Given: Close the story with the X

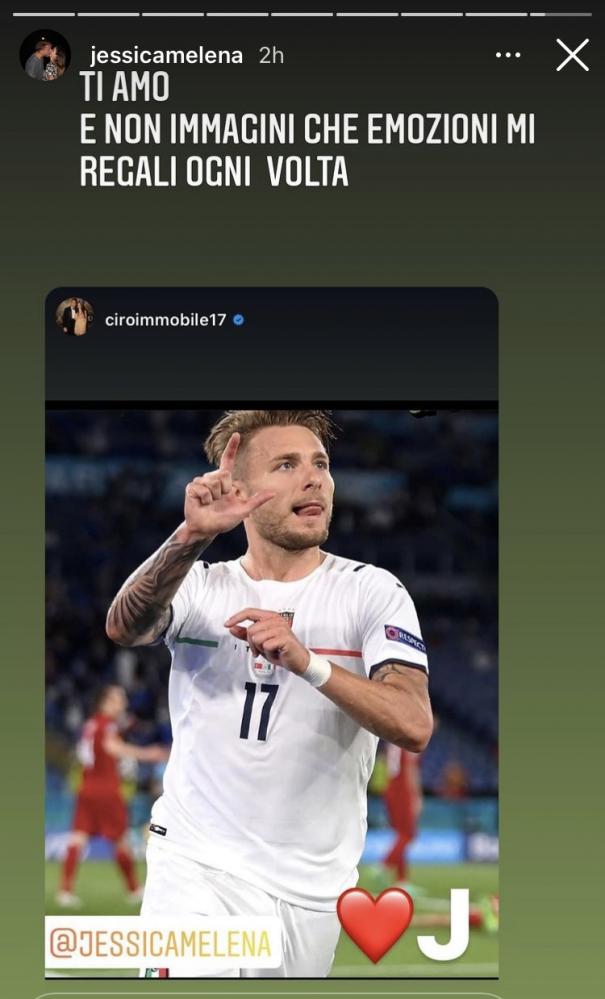Looking at the screenshot, I should (x=573, y=55).
